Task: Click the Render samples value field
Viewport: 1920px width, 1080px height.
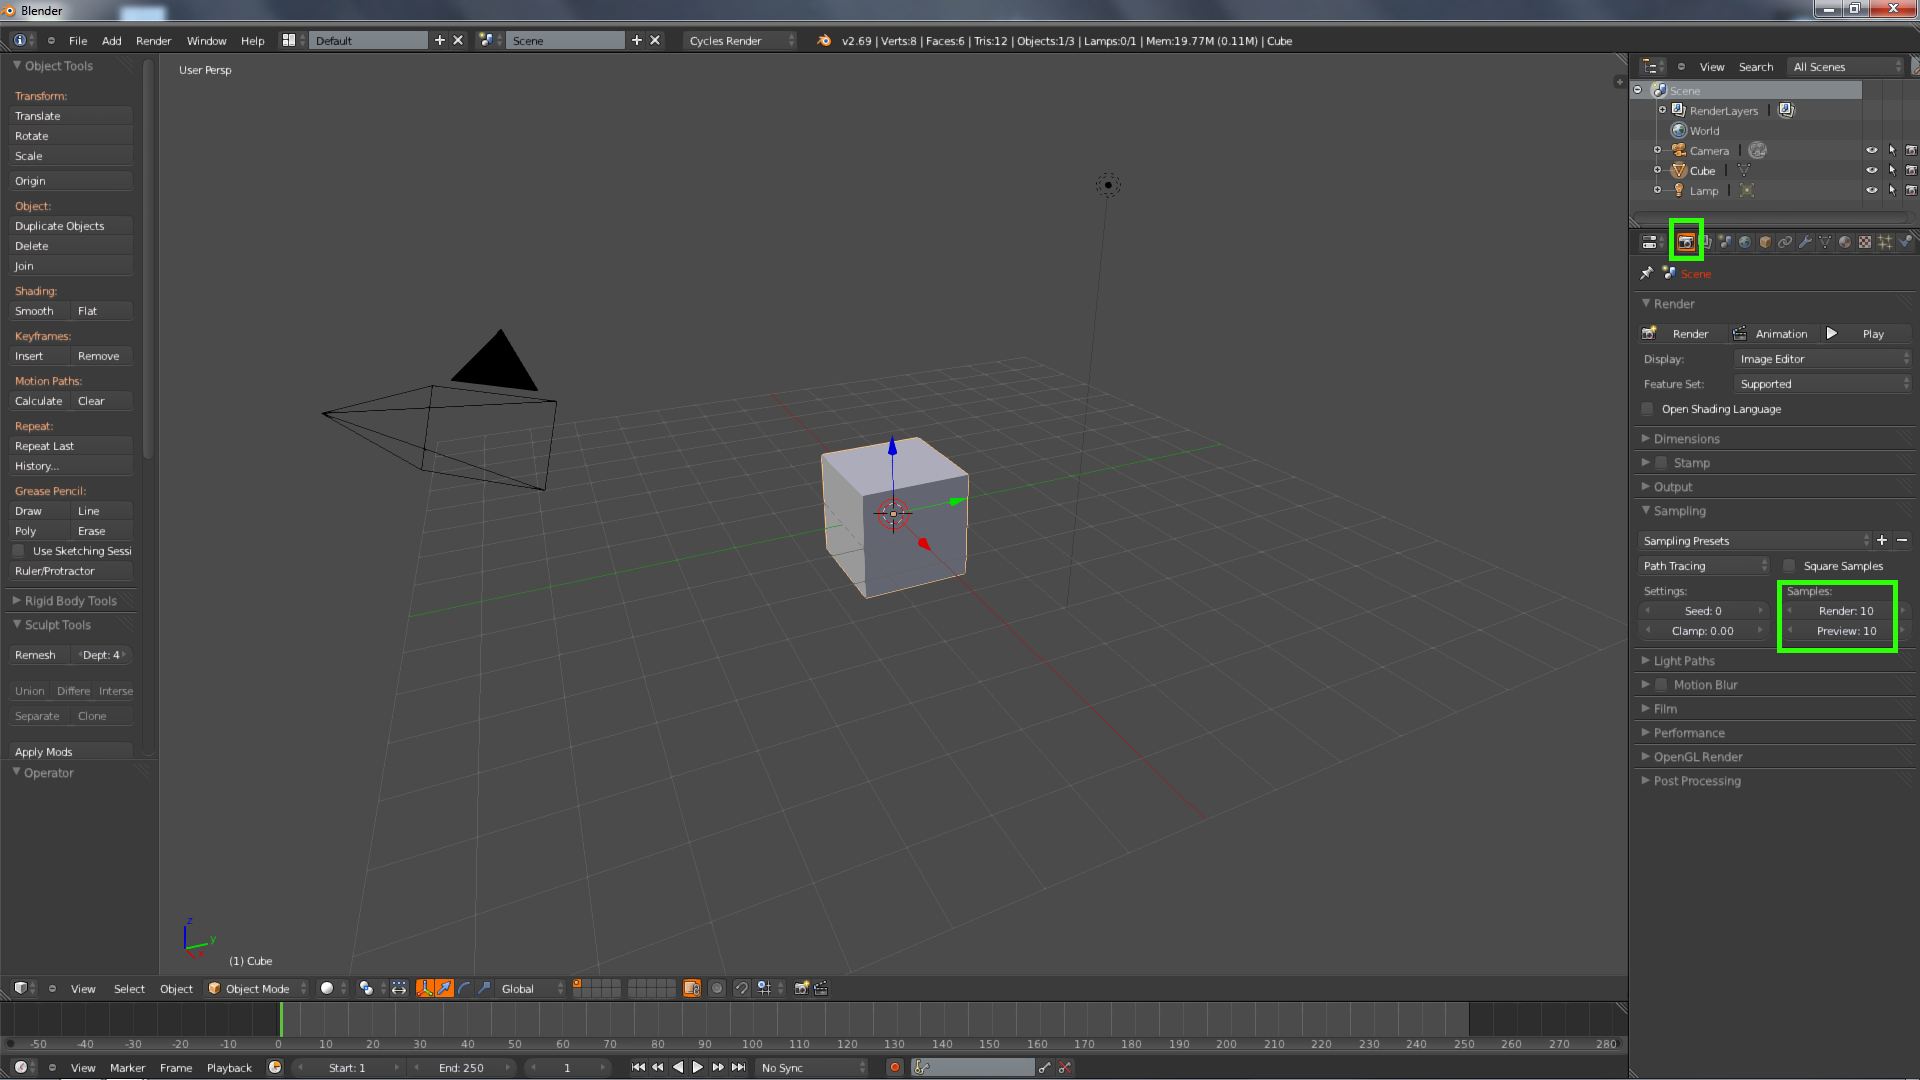Action: (x=1845, y=611)
